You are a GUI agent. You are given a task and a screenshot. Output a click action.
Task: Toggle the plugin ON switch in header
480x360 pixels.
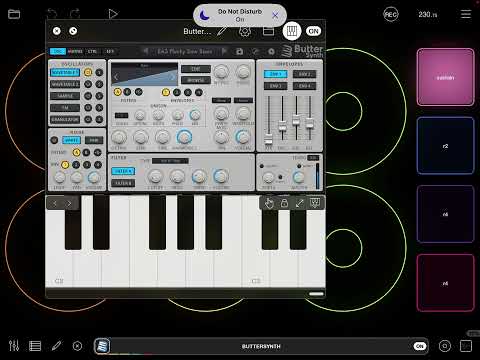[313, 31]
